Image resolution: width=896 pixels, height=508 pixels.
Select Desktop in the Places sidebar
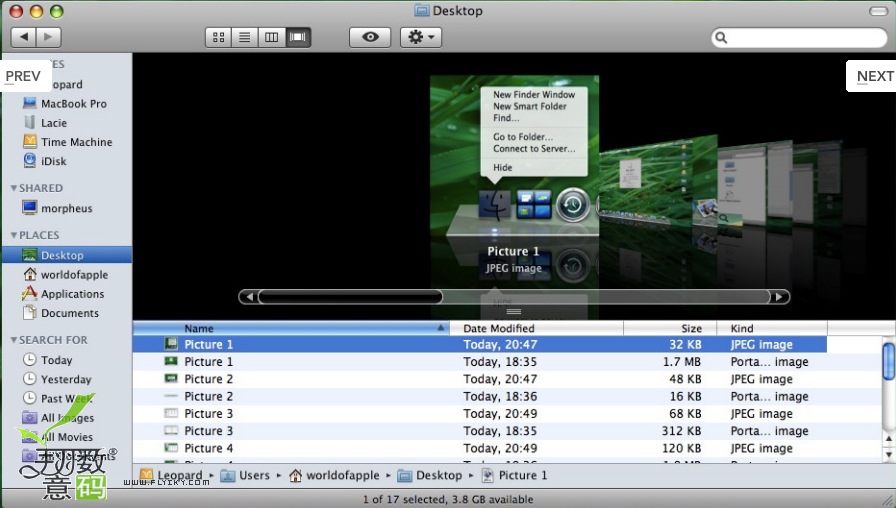point(67,255)
